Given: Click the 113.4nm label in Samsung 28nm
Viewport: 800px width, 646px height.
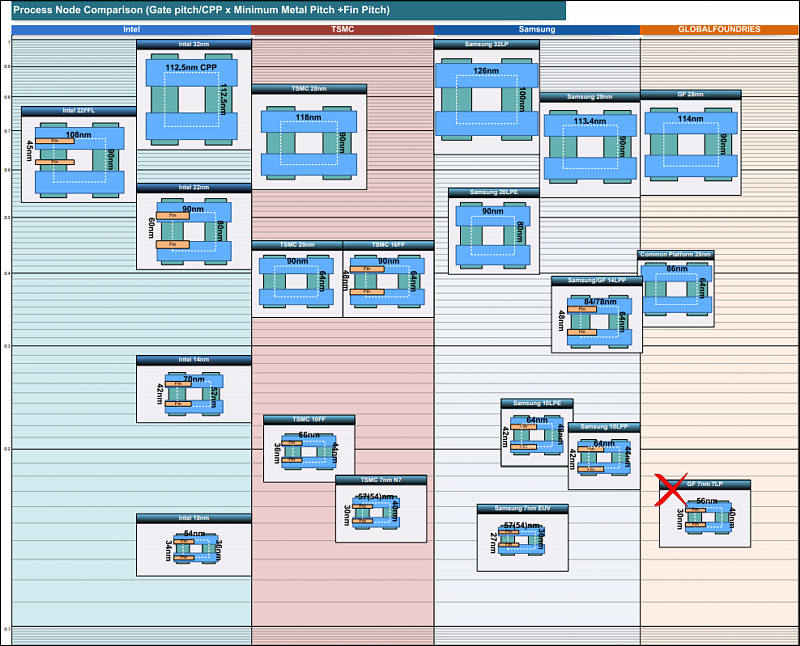Looking at the screenshot, I should tap(590, 121).
